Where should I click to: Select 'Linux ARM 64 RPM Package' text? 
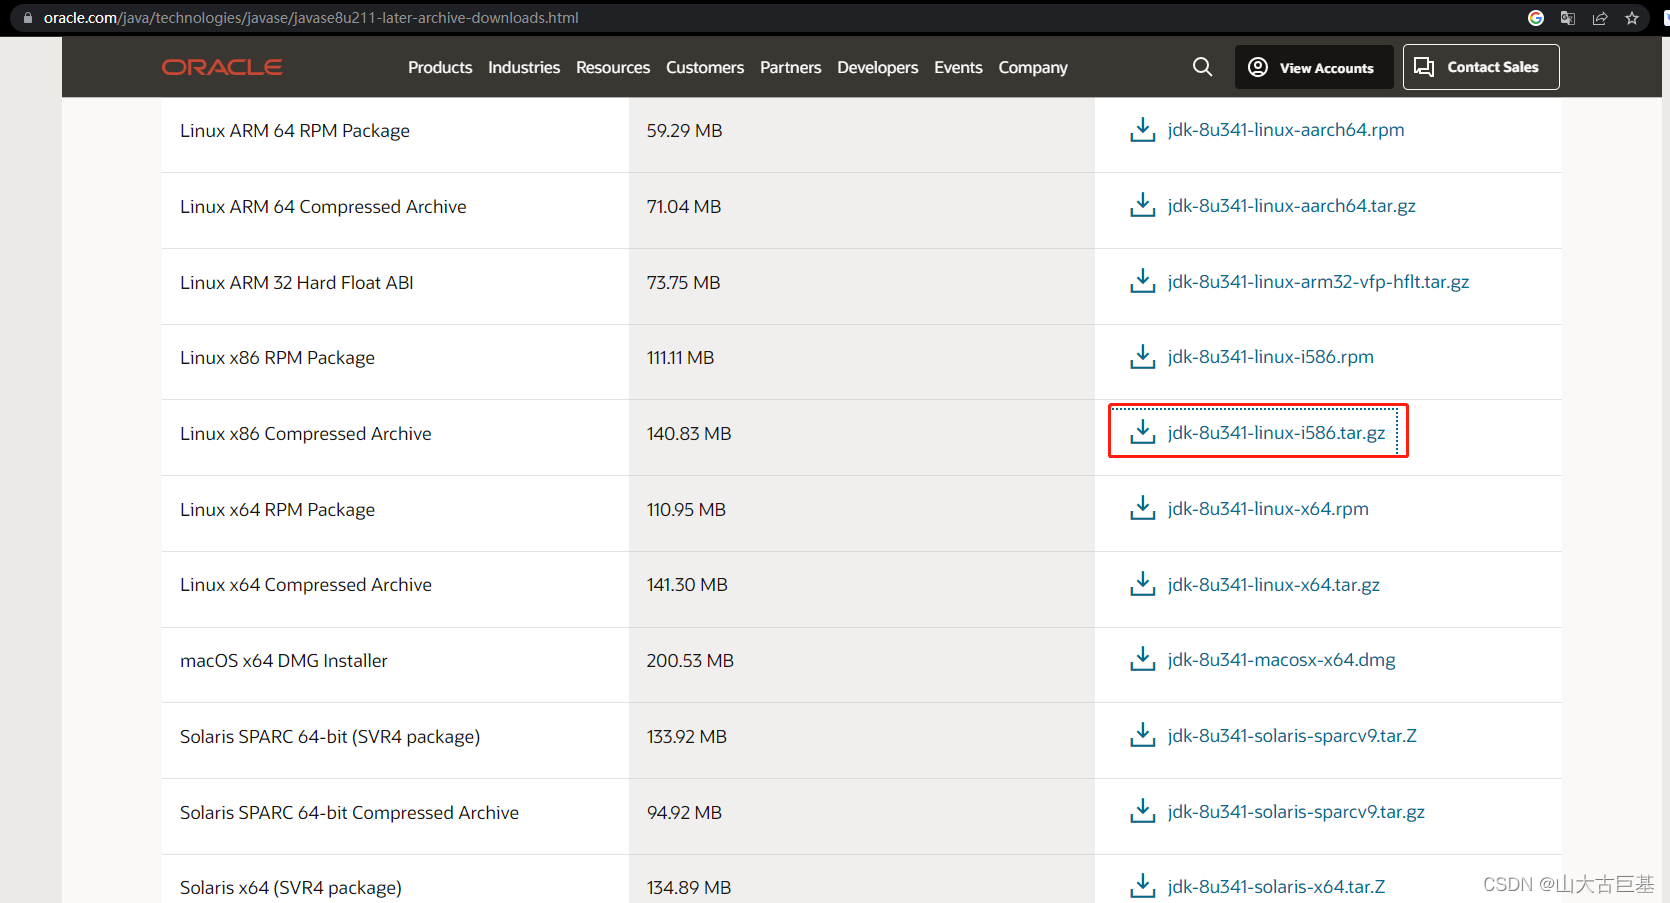coord(295,131)
